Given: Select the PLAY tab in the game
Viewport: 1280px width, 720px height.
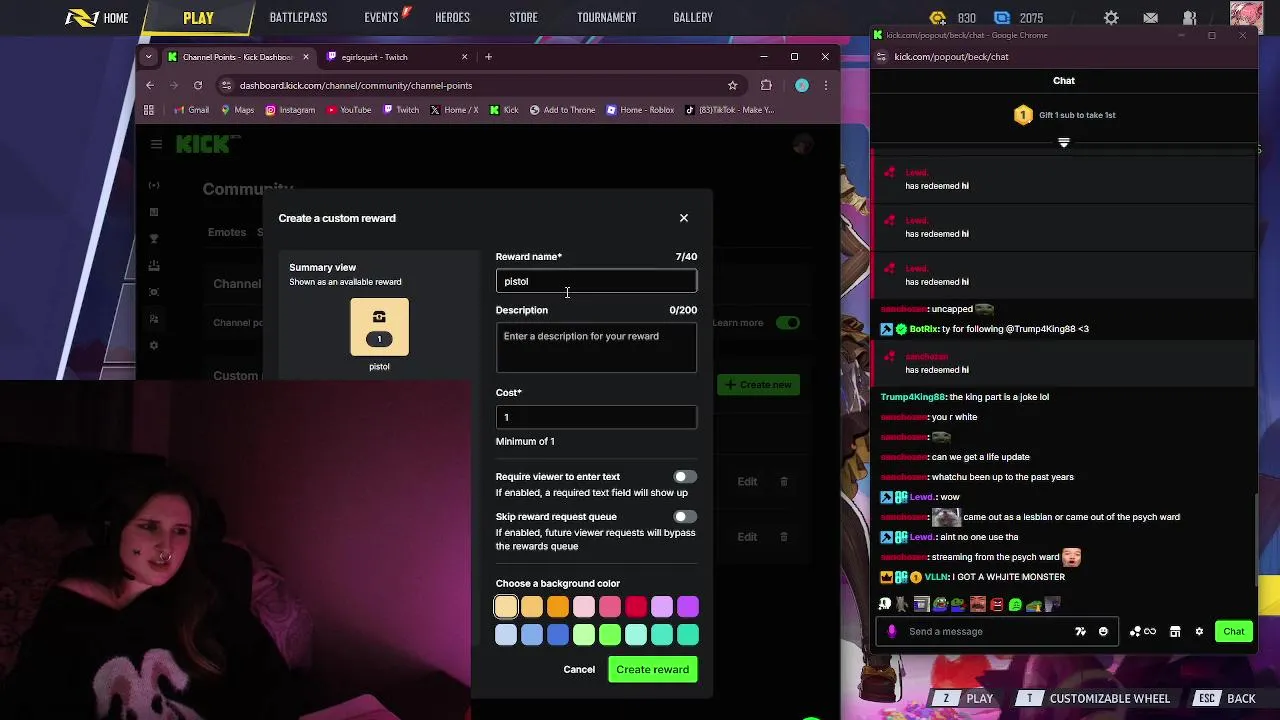Looking at the screenshot, I should point(198,18).
